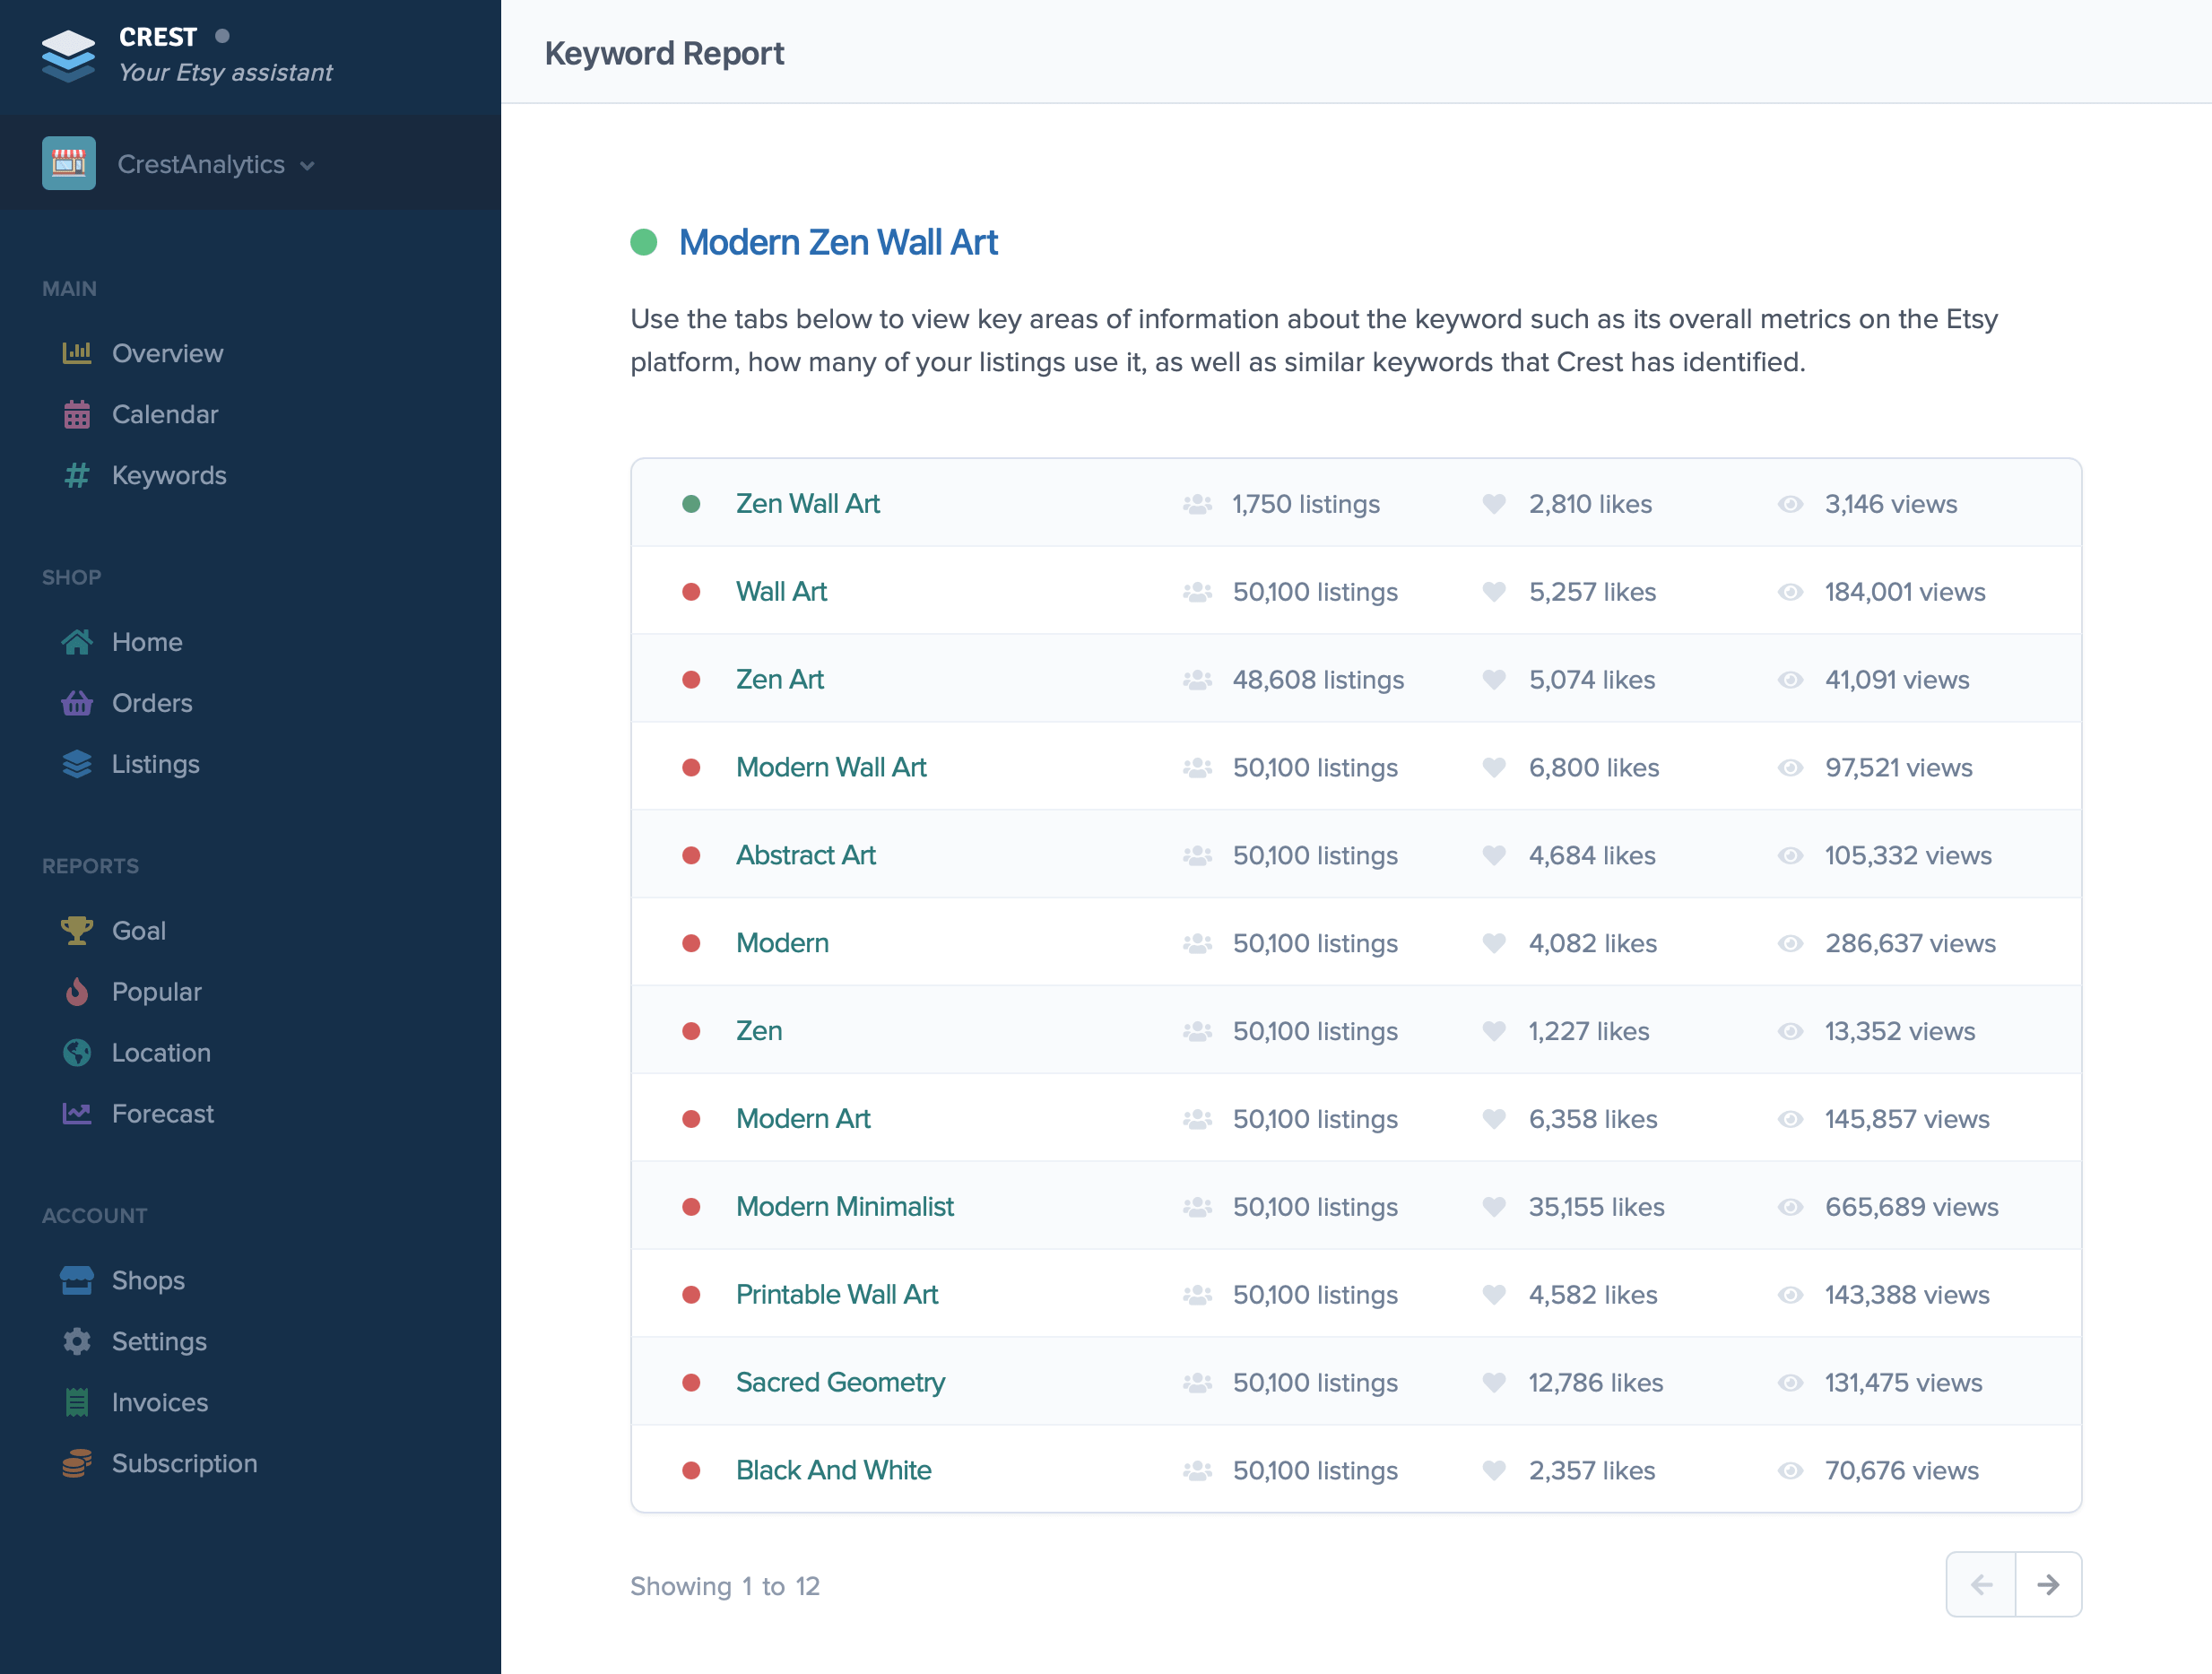The image size is (2212, 1674).
Task: Click the Calendar icon in the sidebar
Action: 76,414
